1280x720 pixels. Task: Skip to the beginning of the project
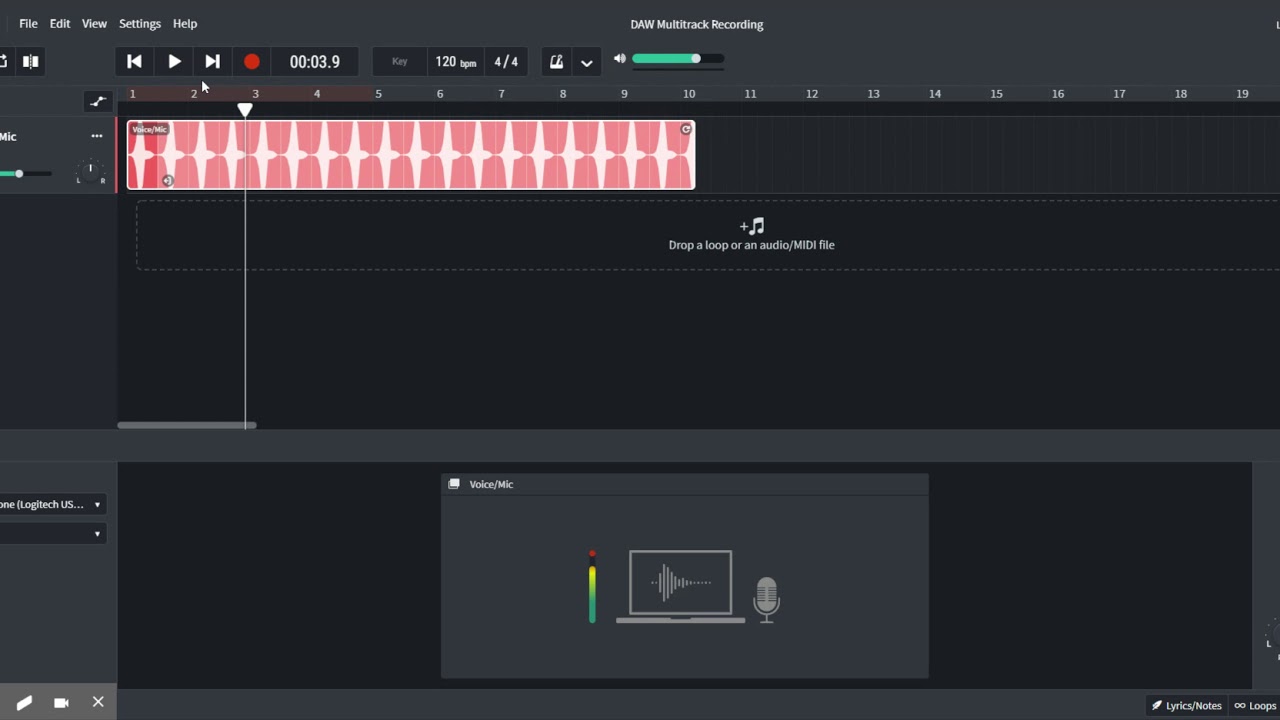coord(134,61)
